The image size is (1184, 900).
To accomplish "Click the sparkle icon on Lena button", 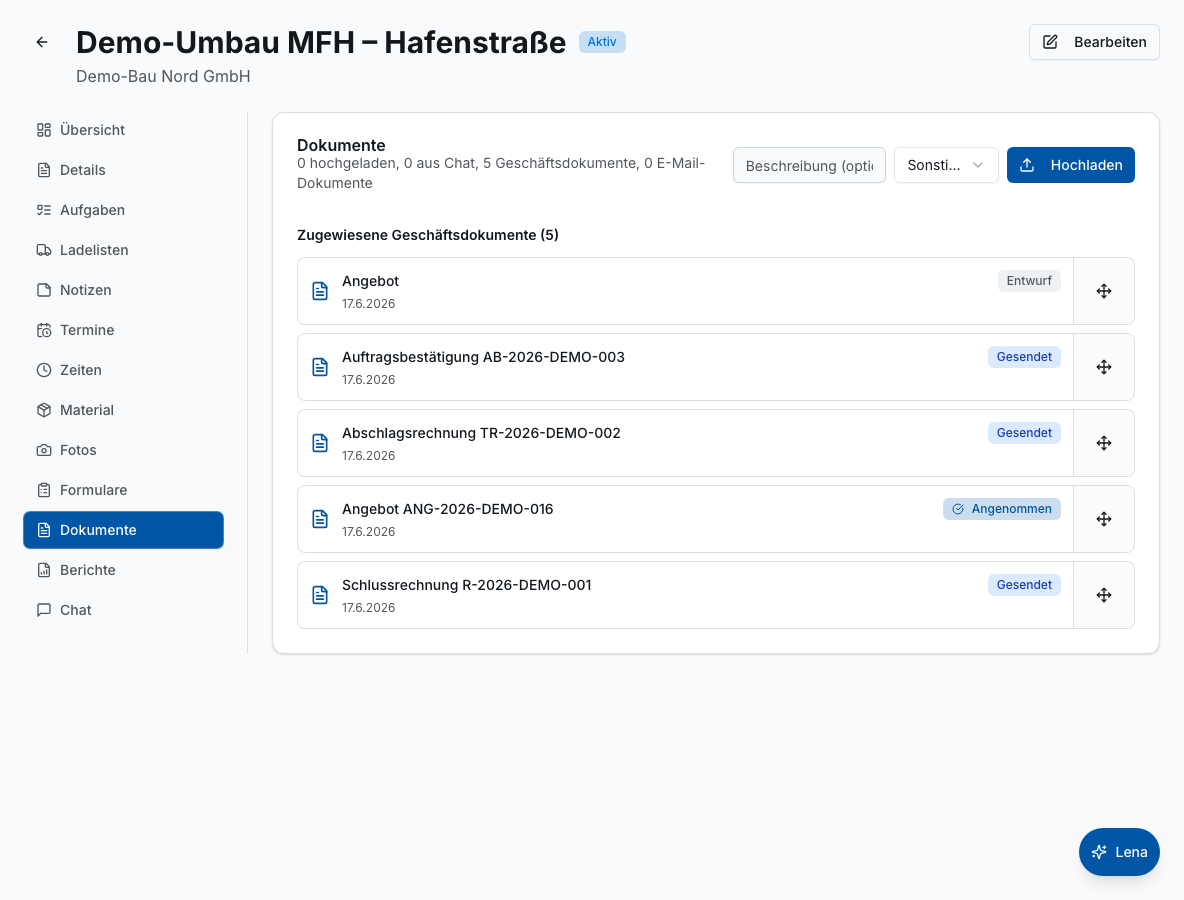I will [x=1099, y=852].
